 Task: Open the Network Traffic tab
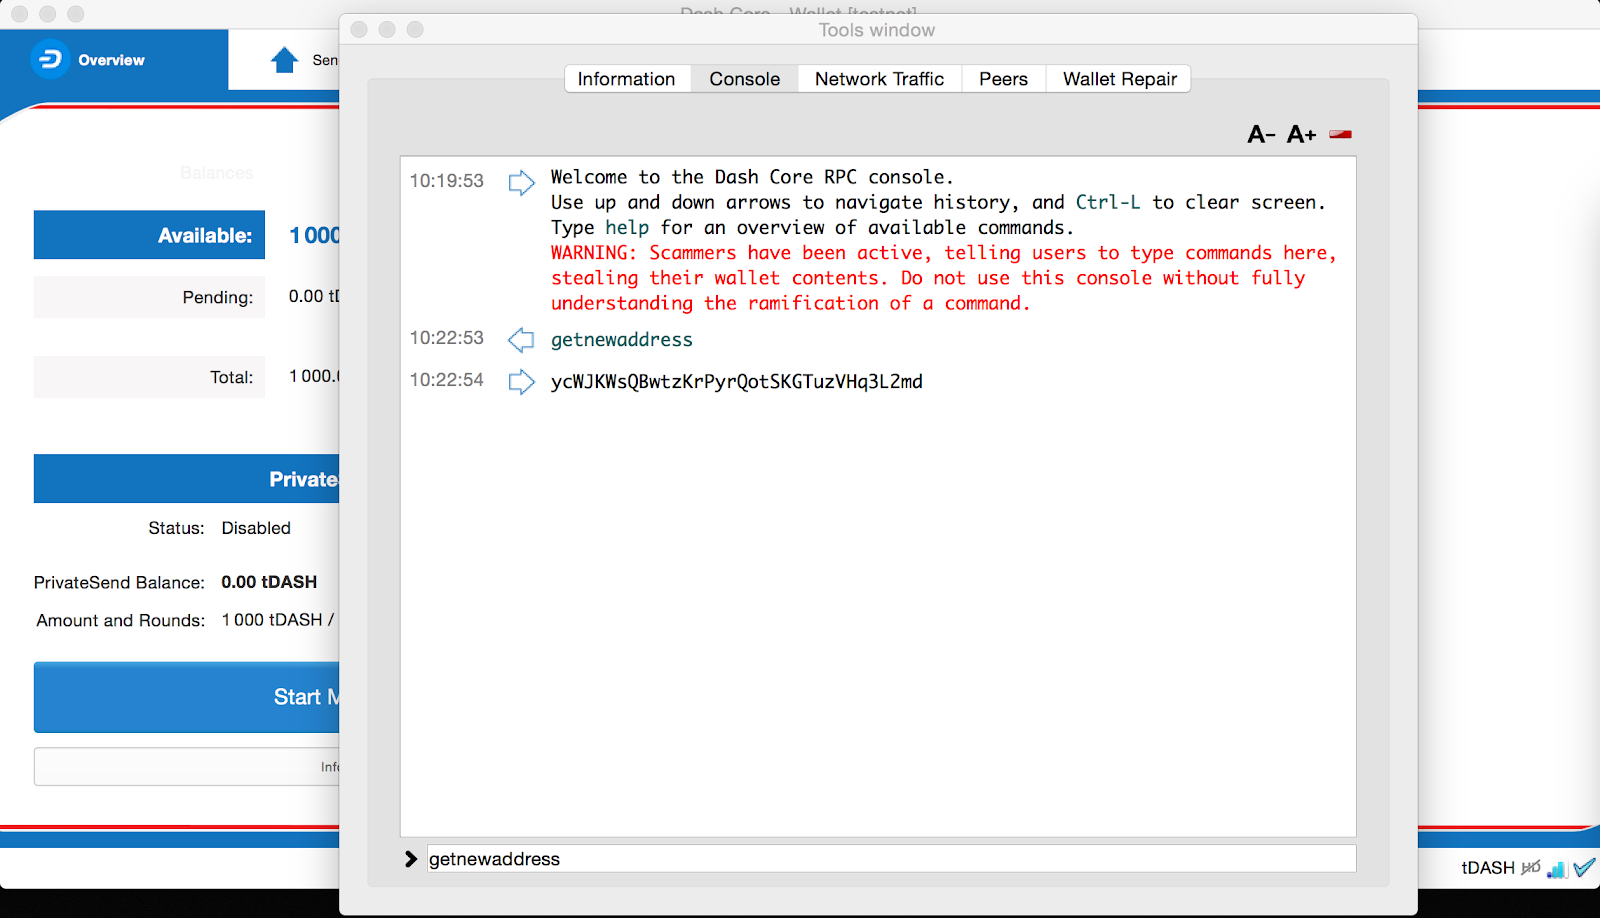click(x=879, y=79)
